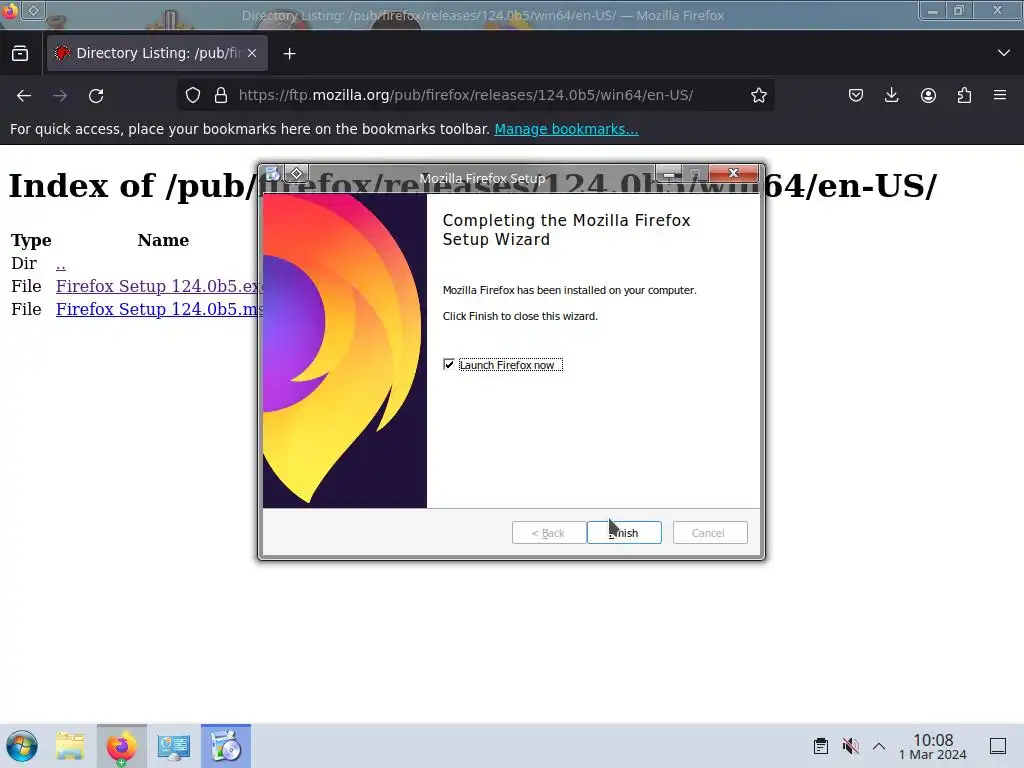Close the Directory Listing tab

252,54
